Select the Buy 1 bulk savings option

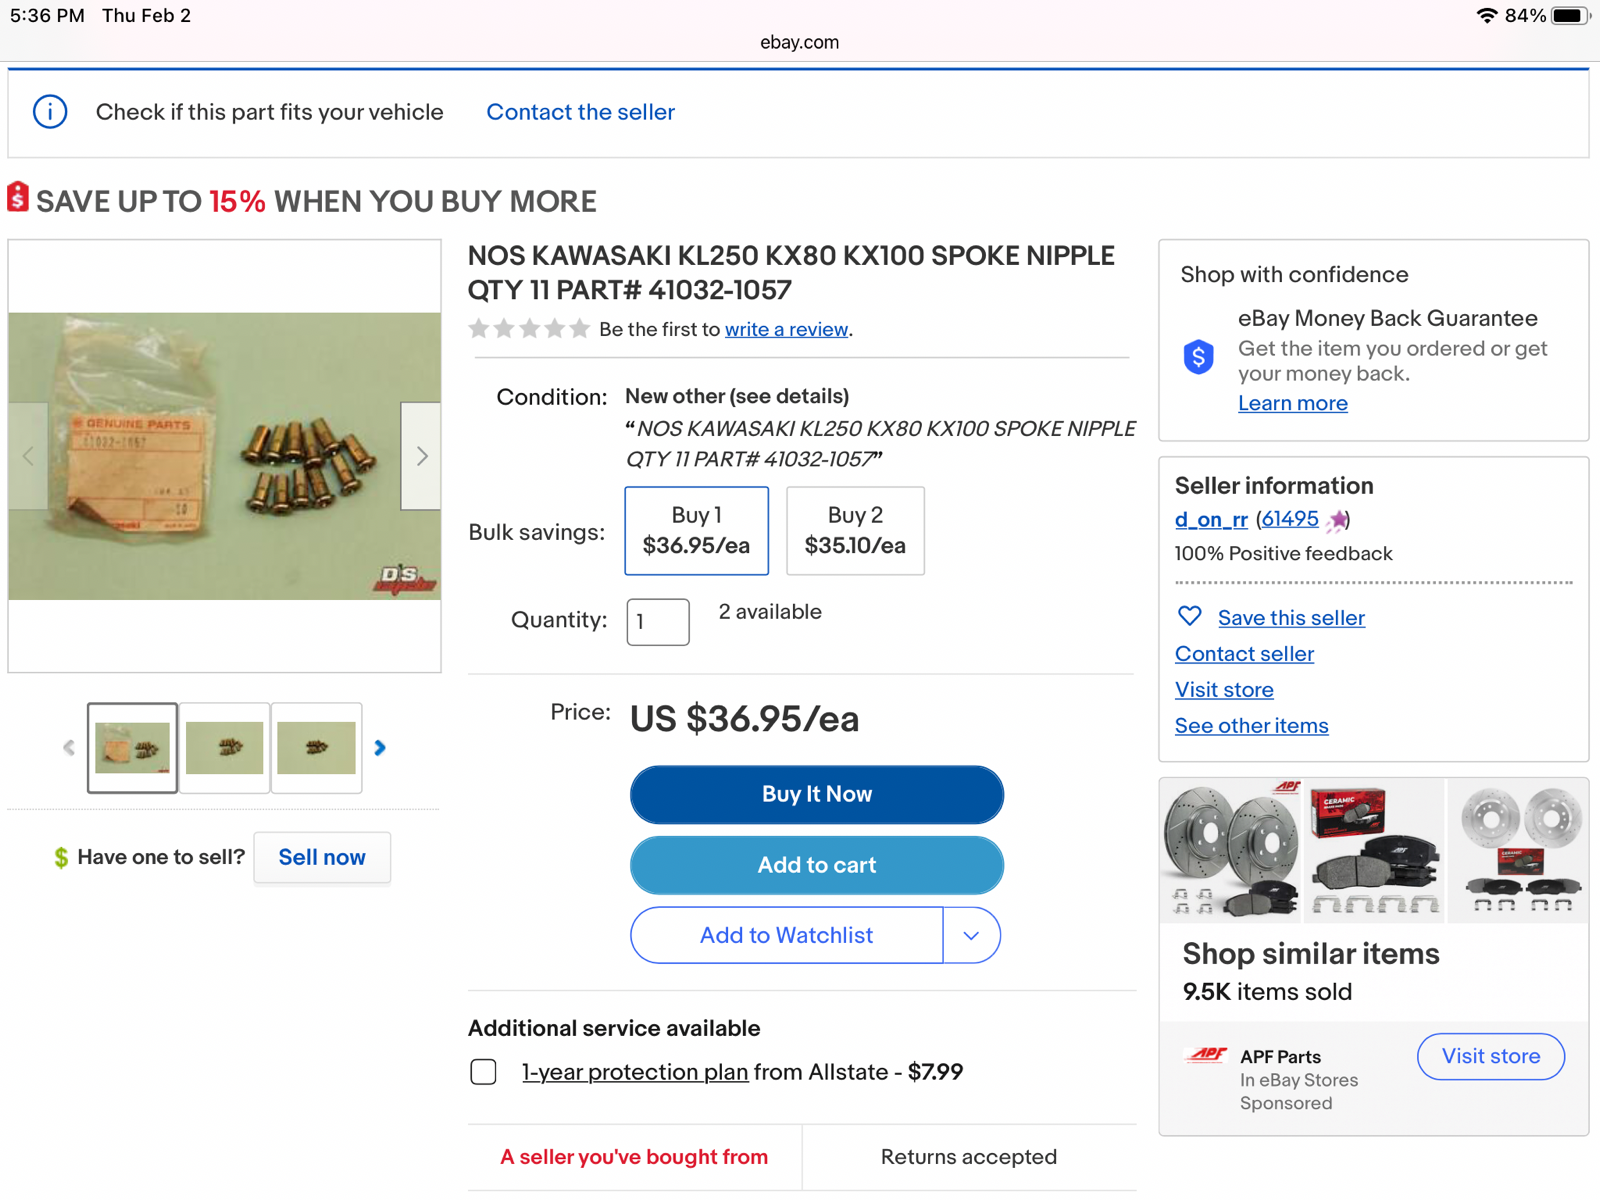coord(696,531)
